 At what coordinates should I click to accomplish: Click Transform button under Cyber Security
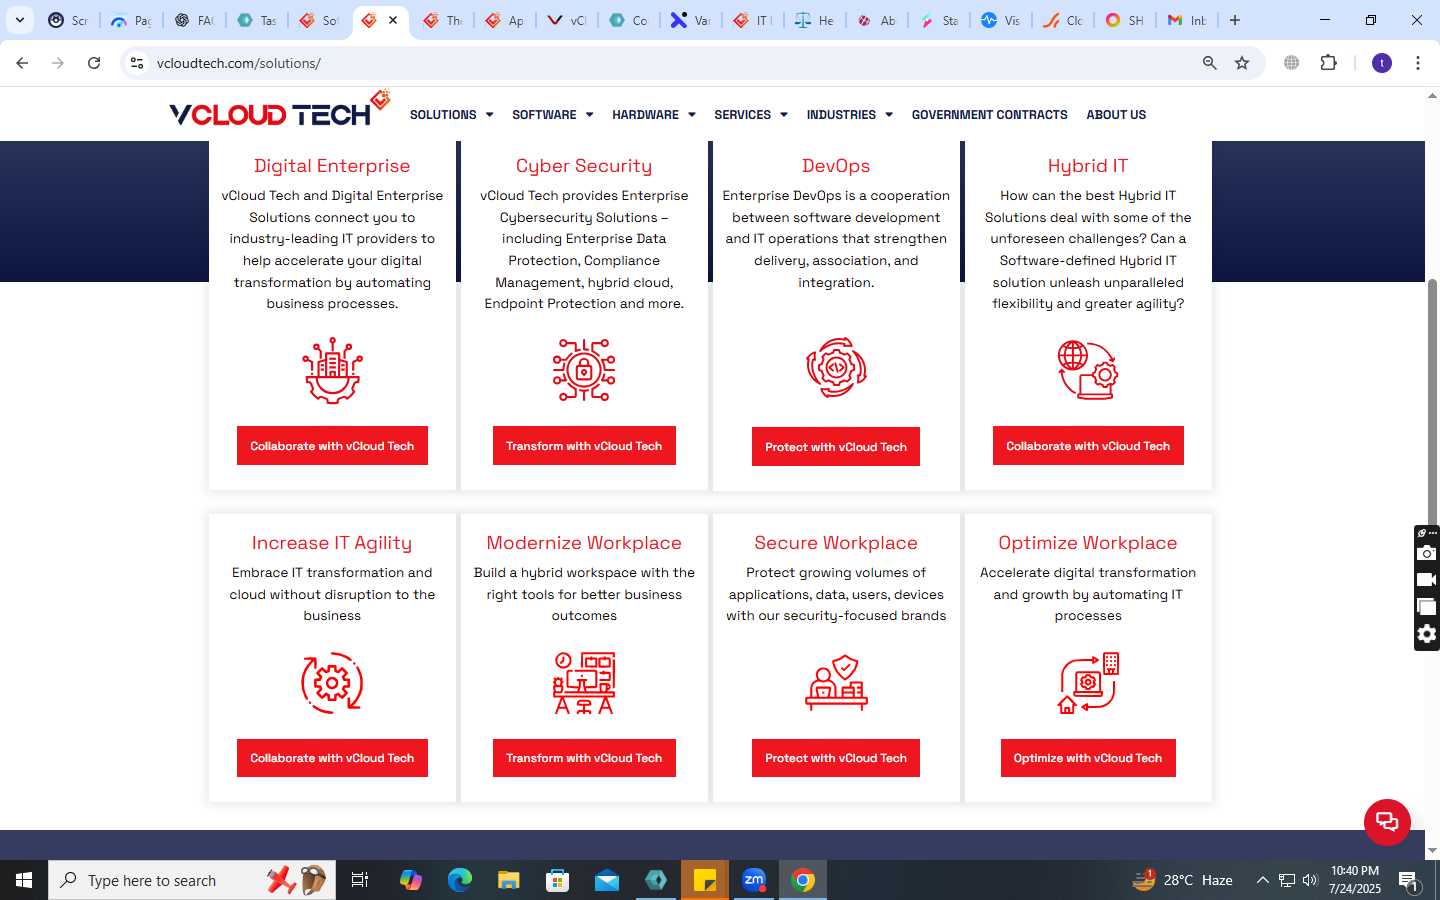click(x=584, y=446)
